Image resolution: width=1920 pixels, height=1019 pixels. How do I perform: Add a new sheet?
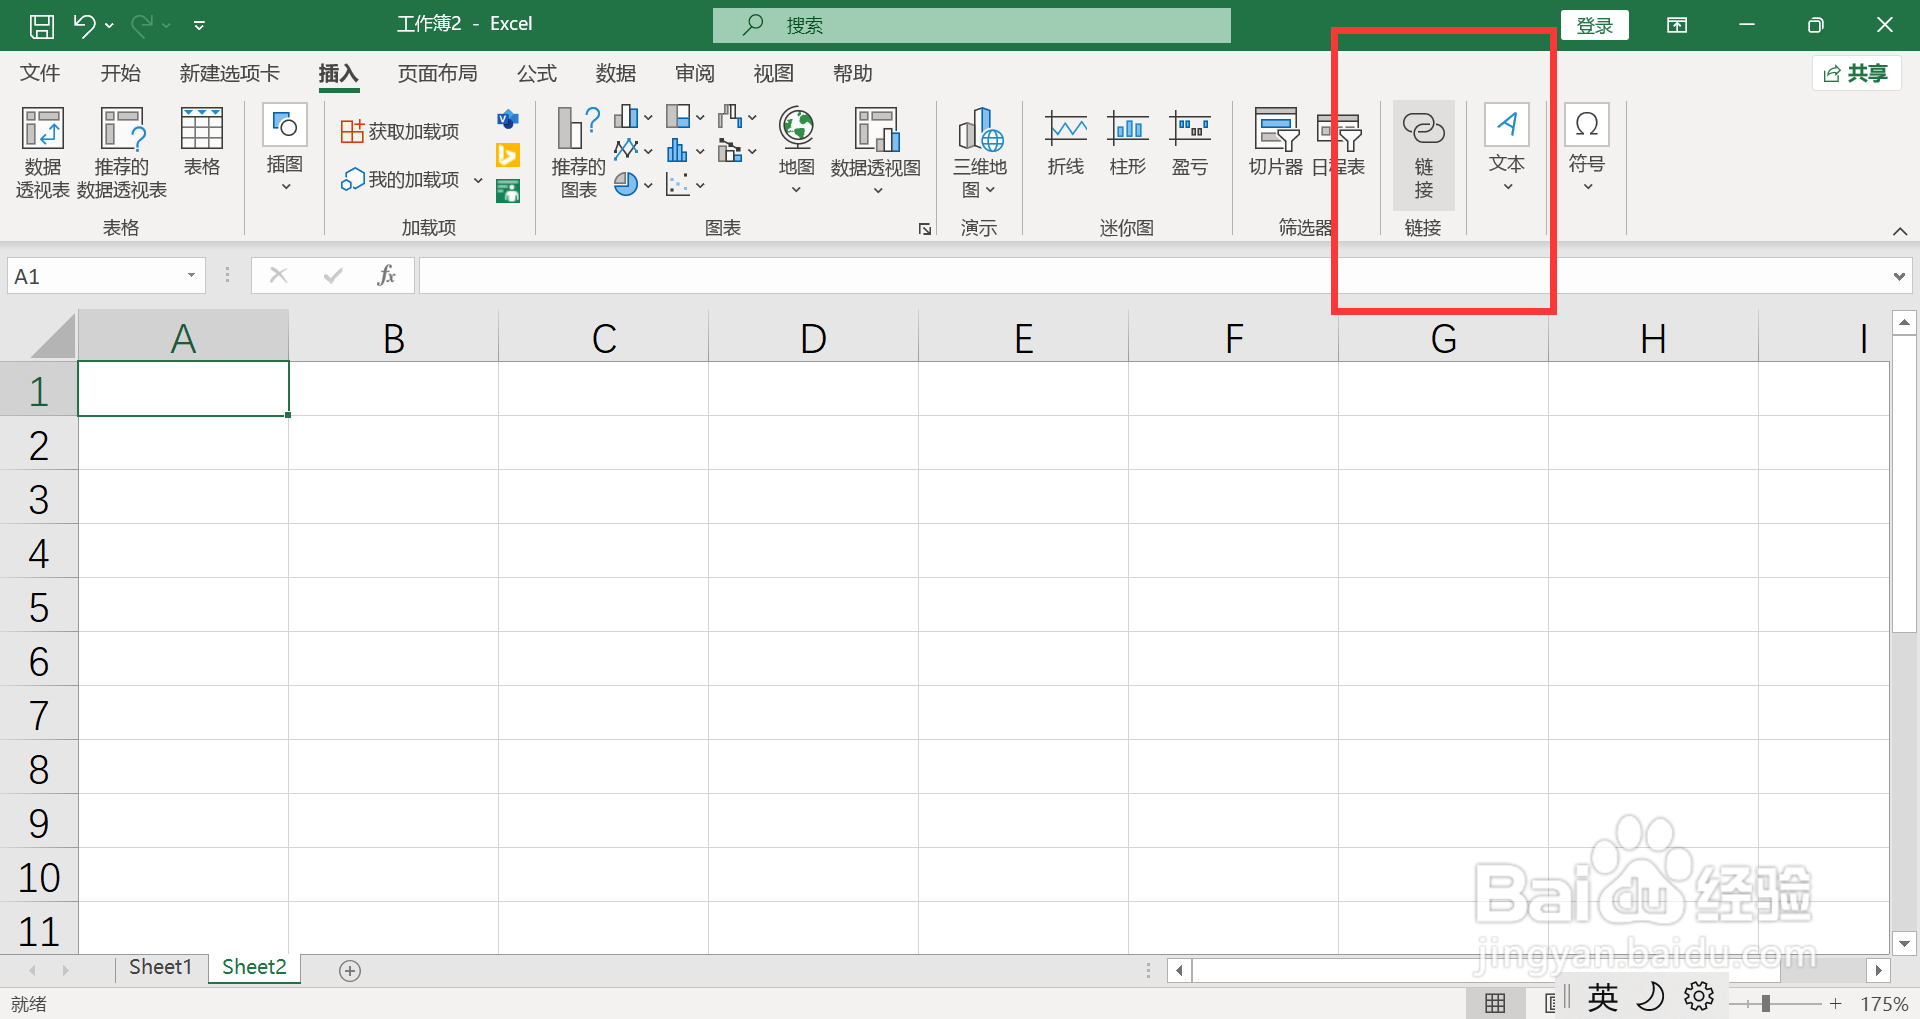pos(350,970)
